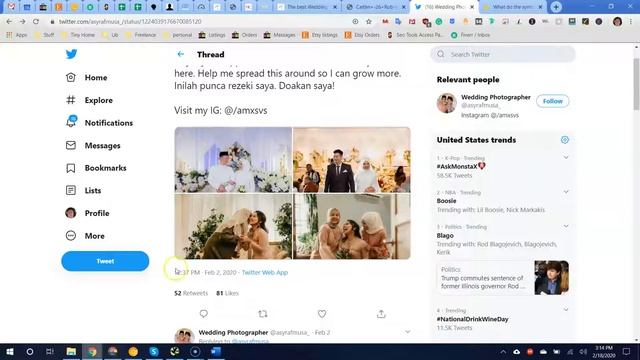Open Windows Start menu
640x360 pixels.
click(10, 351)
